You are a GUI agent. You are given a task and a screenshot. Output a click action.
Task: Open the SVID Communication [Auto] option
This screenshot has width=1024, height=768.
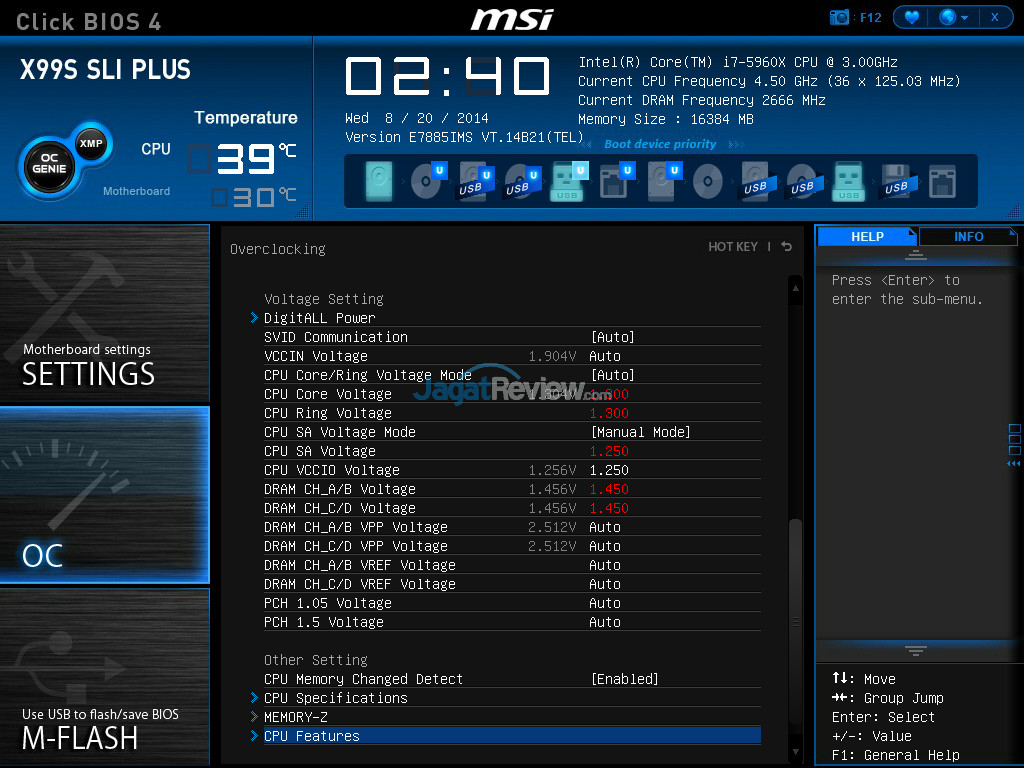click(x=613, y=337)
